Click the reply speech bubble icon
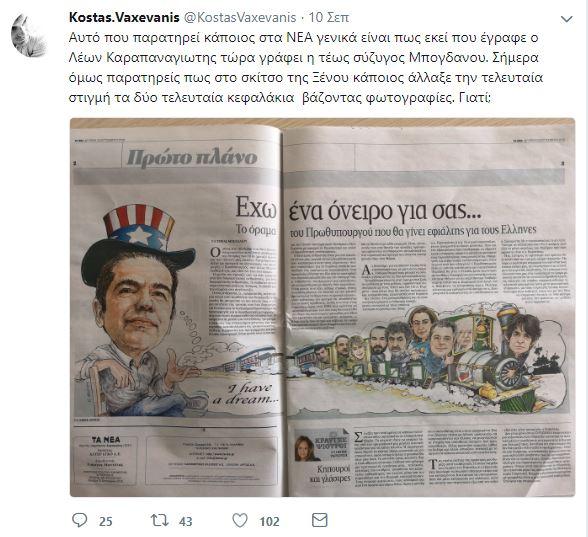The height and width of the screenshot is (537, 588). click(x=79, y=520)
